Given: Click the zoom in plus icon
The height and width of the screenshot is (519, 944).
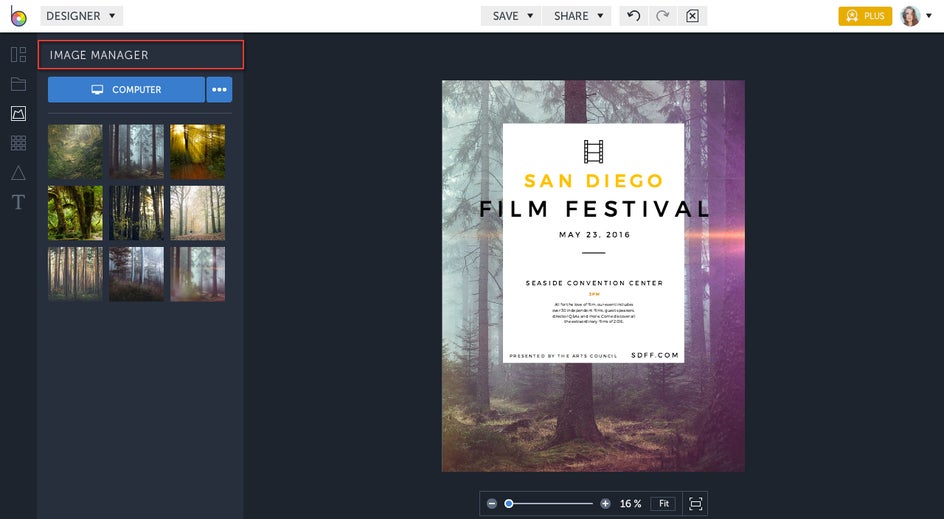Looking at the screenshot, I should point(605,503).
